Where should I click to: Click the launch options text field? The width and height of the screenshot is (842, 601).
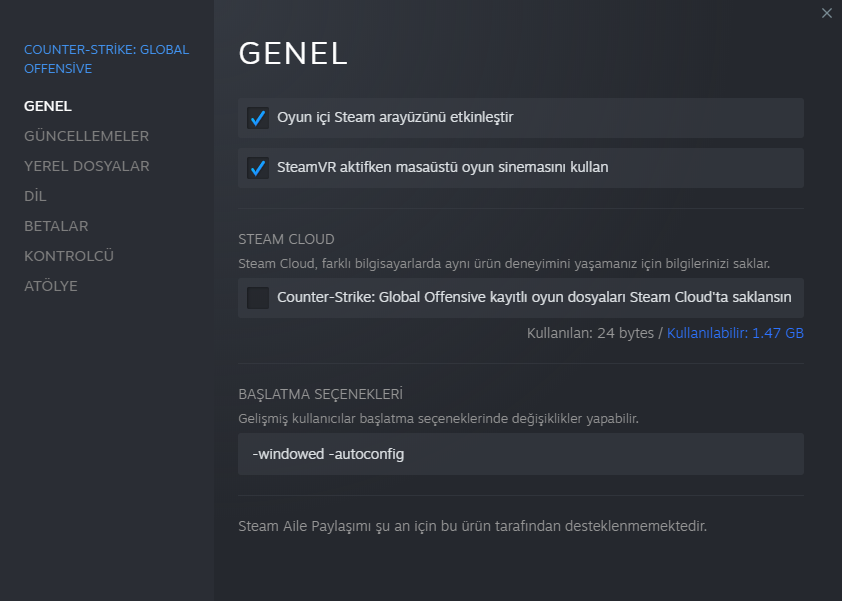coord(520,454)
